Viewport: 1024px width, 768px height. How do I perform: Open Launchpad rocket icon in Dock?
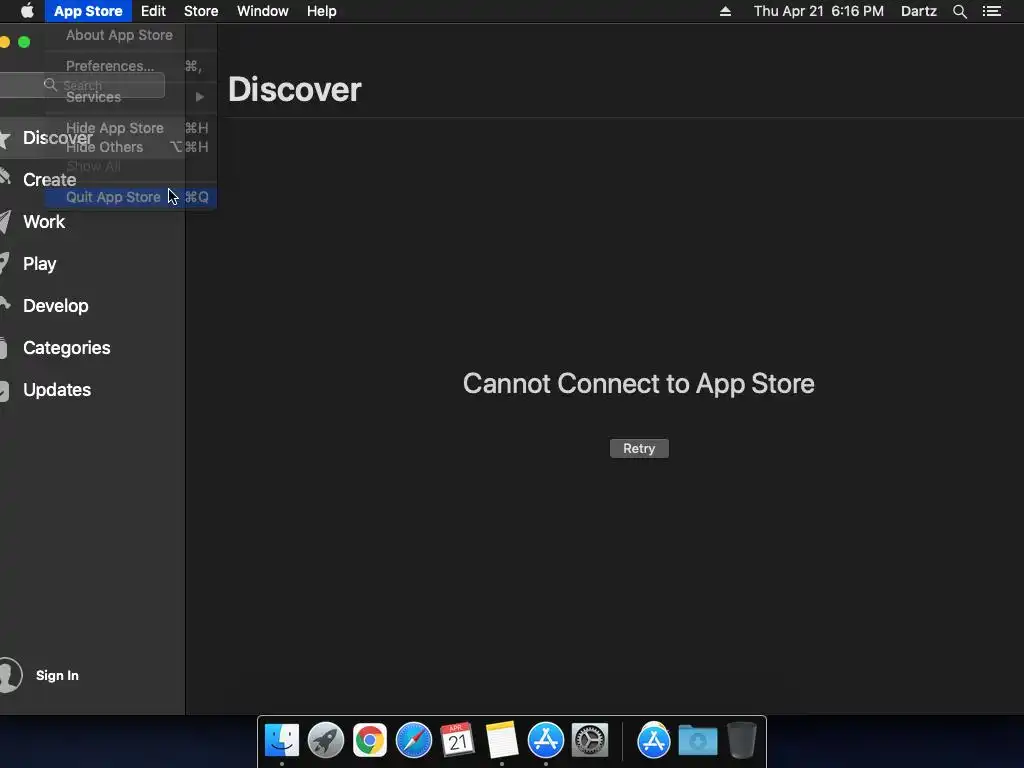coord(325,740)
